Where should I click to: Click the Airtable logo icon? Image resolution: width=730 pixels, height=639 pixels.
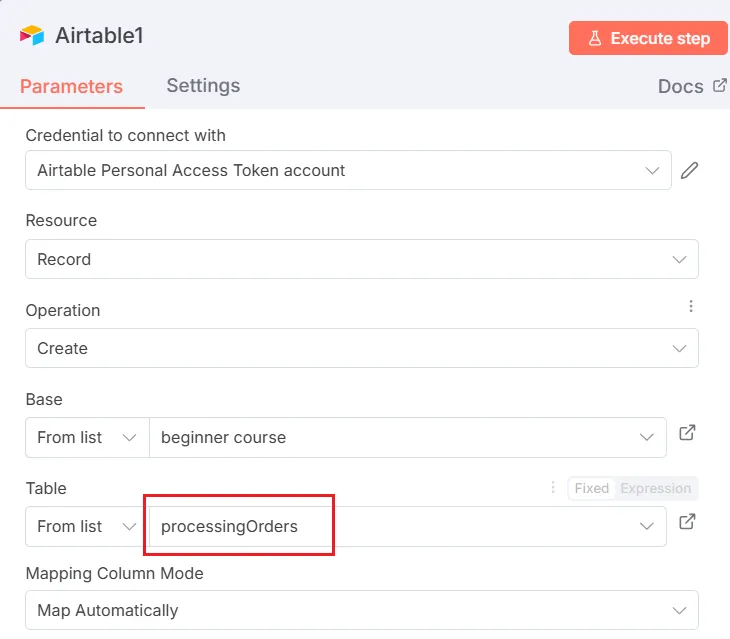32,36
